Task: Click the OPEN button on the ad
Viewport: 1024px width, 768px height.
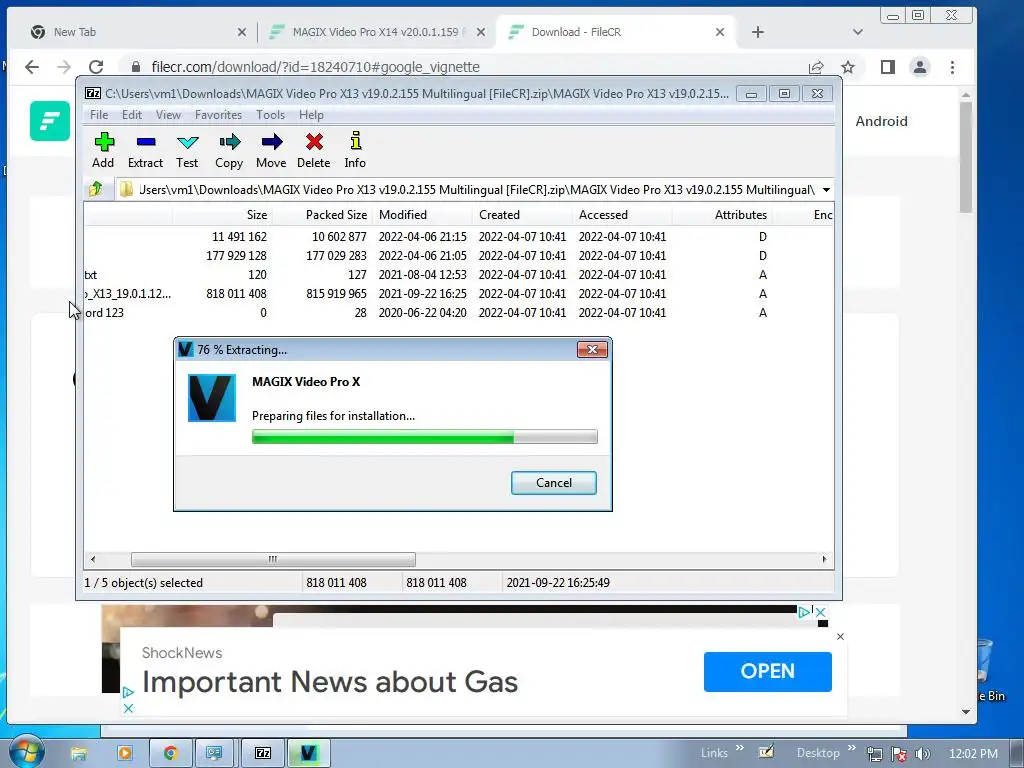Action: click(x=767, y=671)
